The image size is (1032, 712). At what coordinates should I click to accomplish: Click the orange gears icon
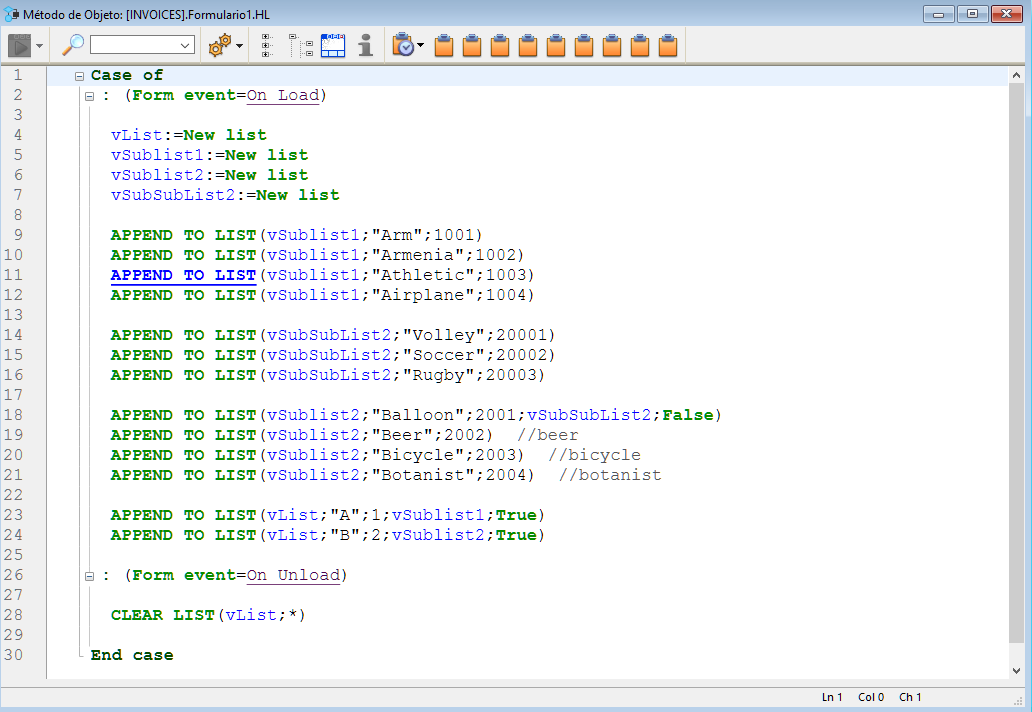click(x=218, y=45)
